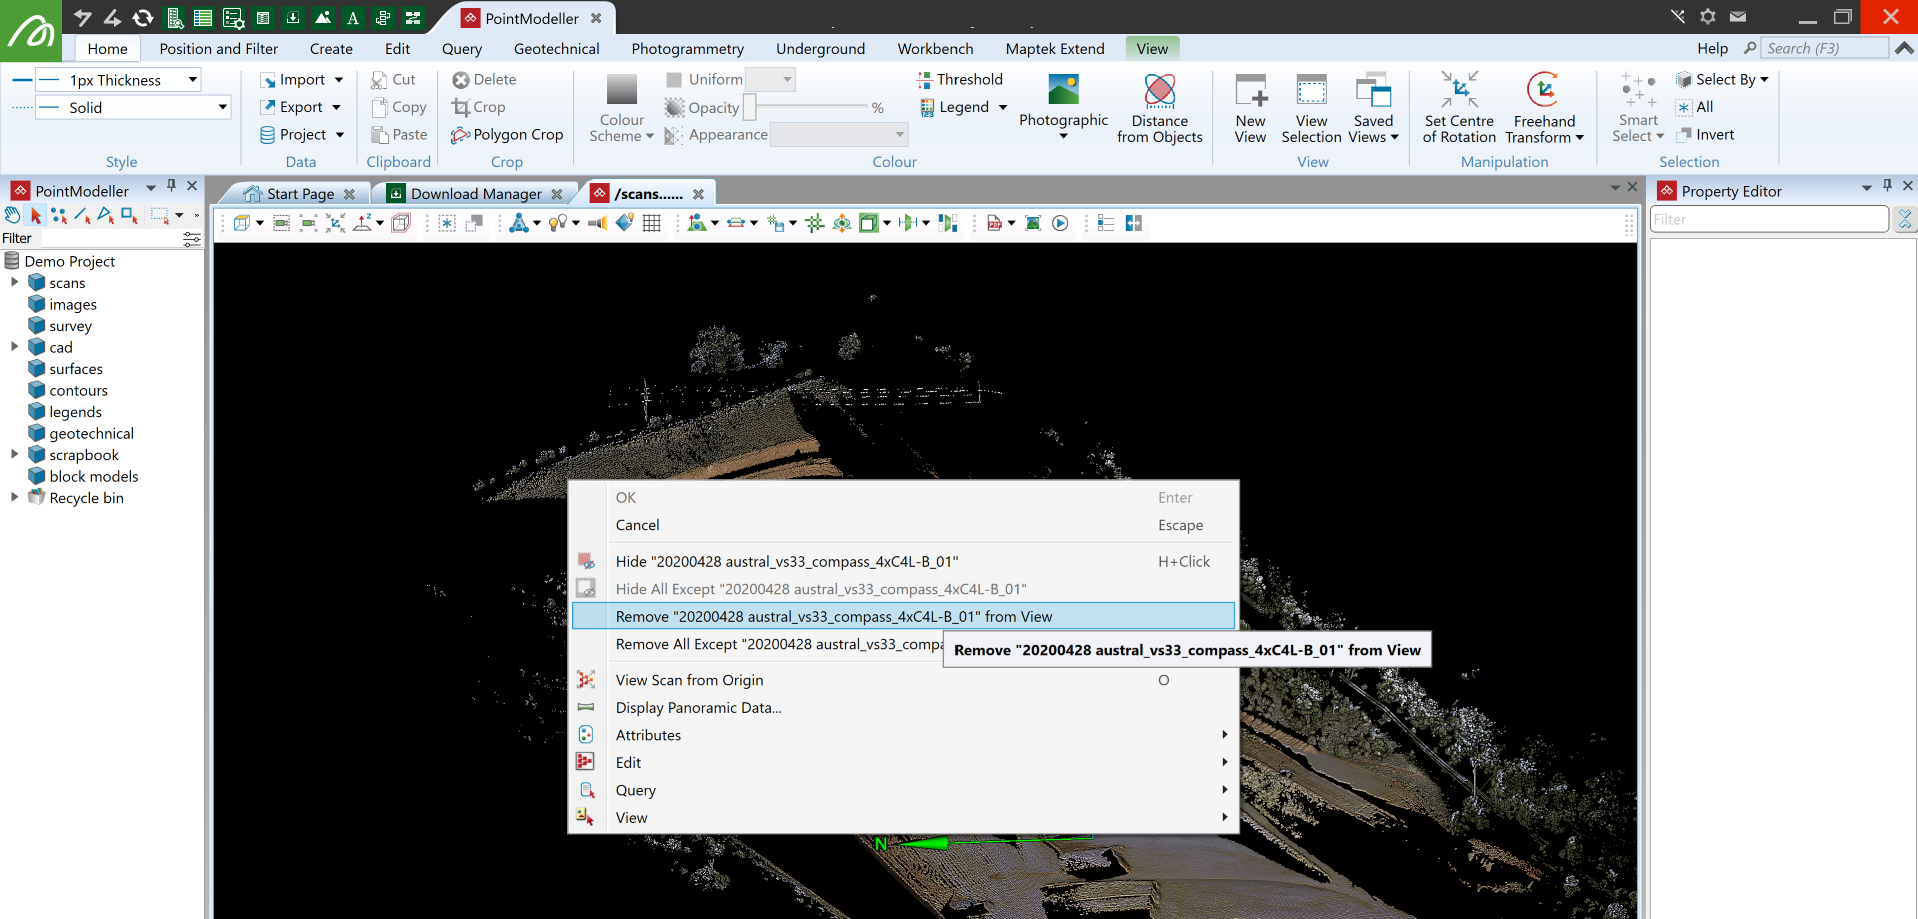1918x919 pixels.
Task: Choose View Scan from Origin
Action: click(689, 680)
